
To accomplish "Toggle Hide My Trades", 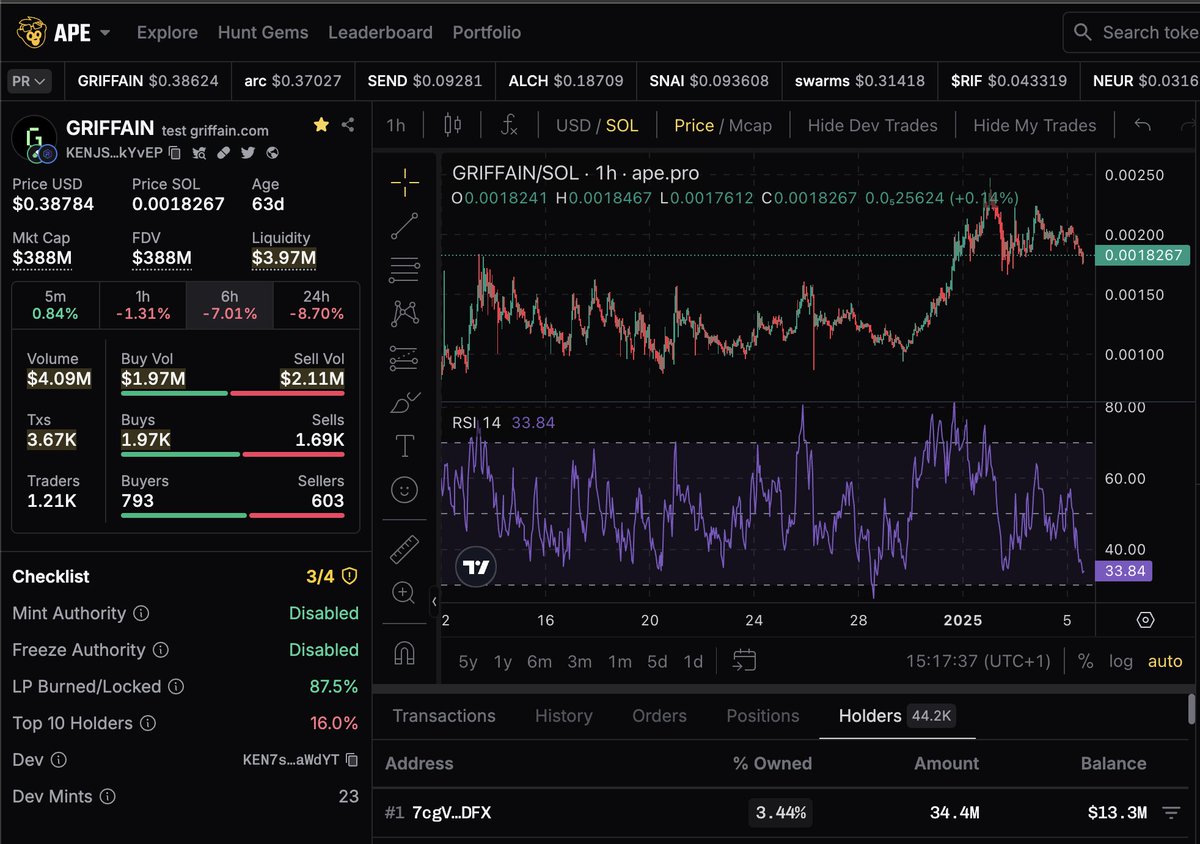I will [x=1034, y=125].
